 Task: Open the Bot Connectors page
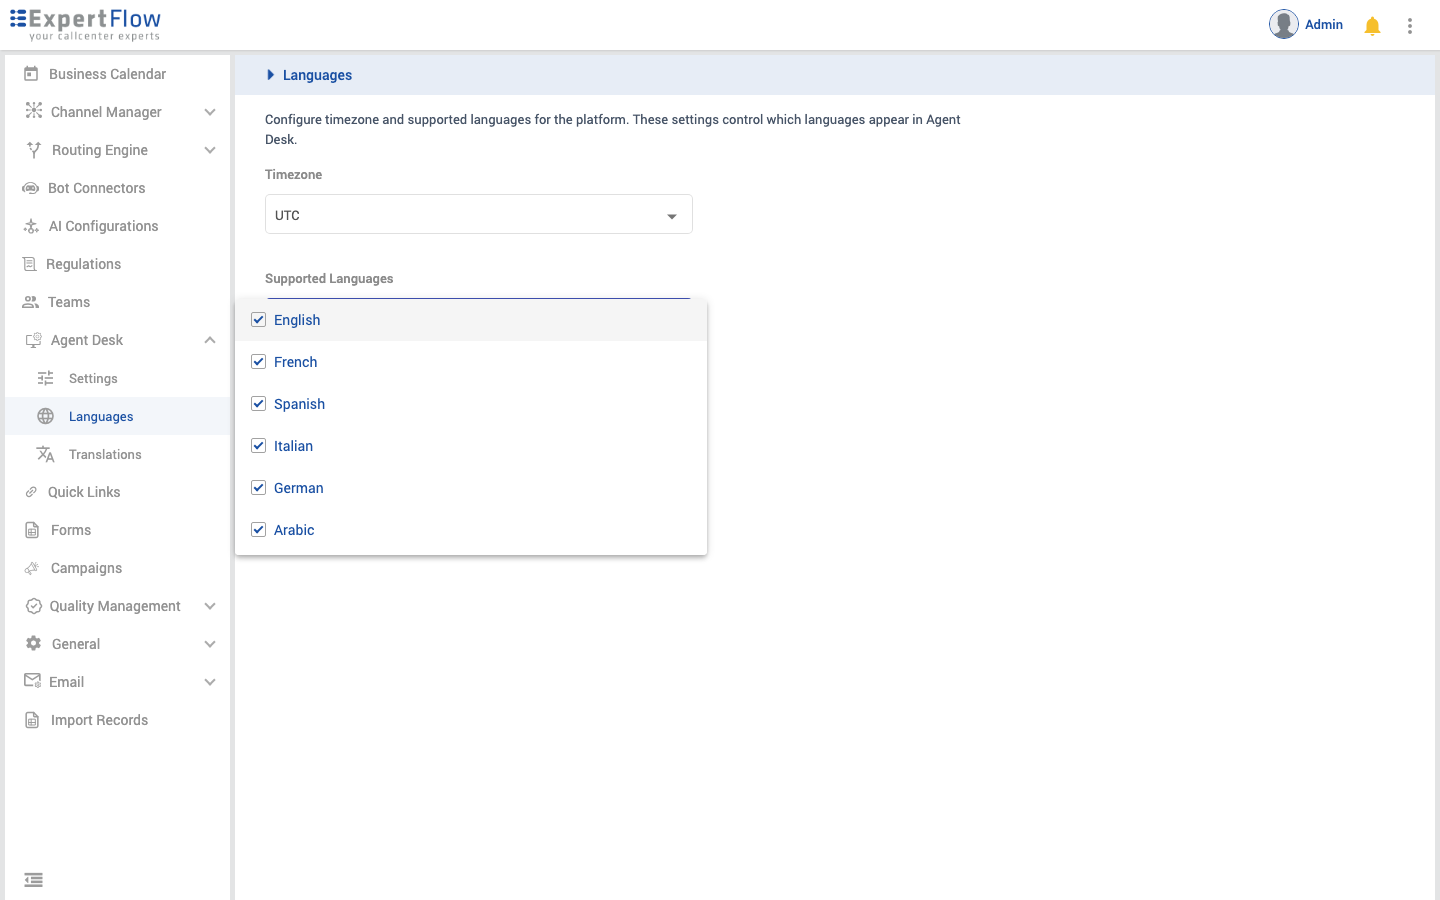coord(117,188)
